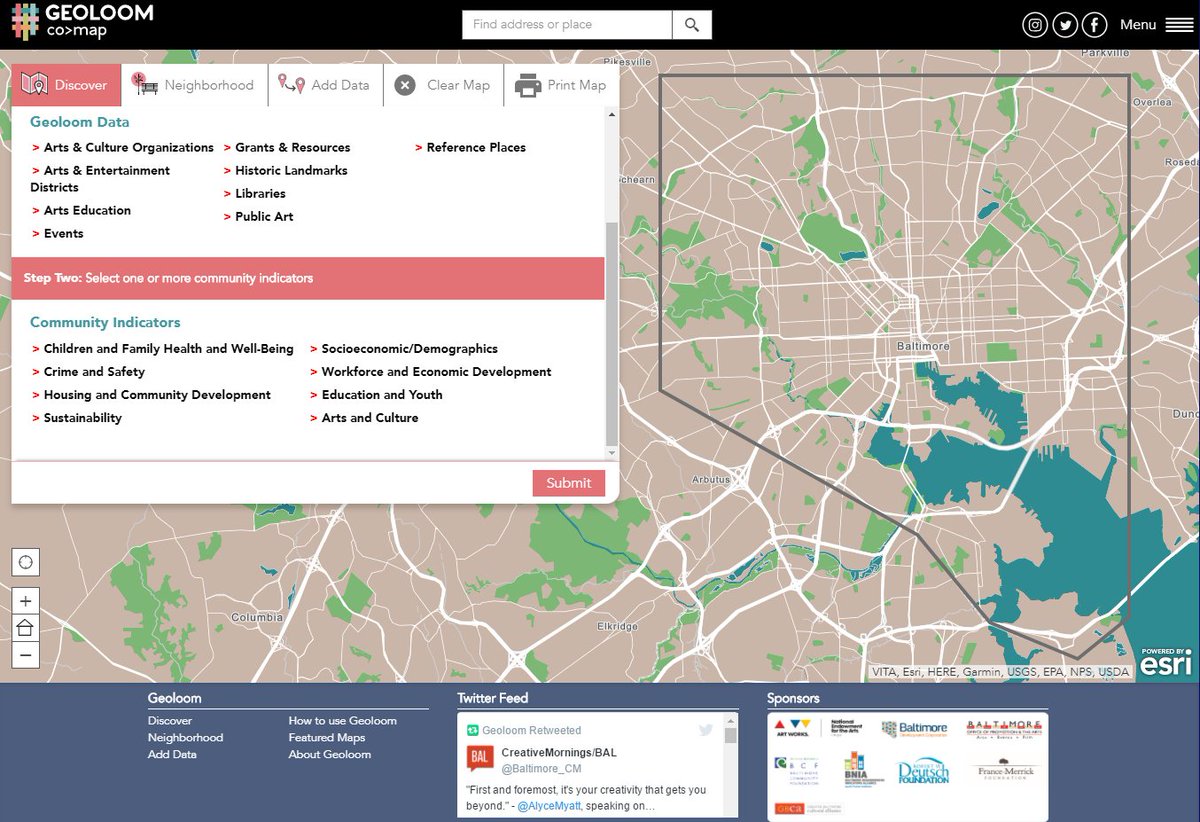The width and height of the screenshot is (1200, 822).
Task: Click the @AlyceMyatt mention
Action: [551, 806]
